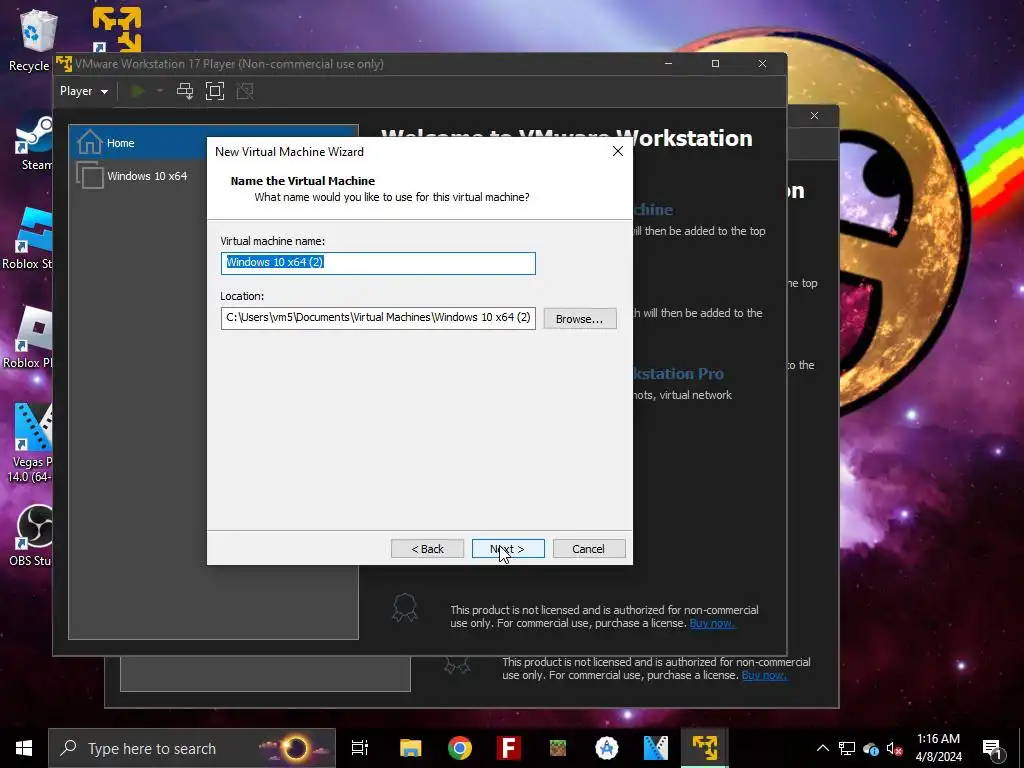This screenshot has width=1024, height=768.
Task: Open Task View on the taskbar
Action: coord(360,748)
